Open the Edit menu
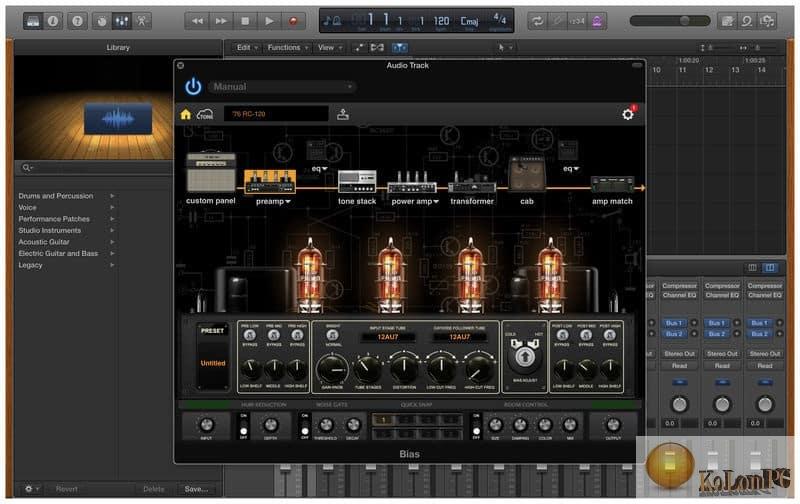The image size is (800, 504). (x=247, y=47)
